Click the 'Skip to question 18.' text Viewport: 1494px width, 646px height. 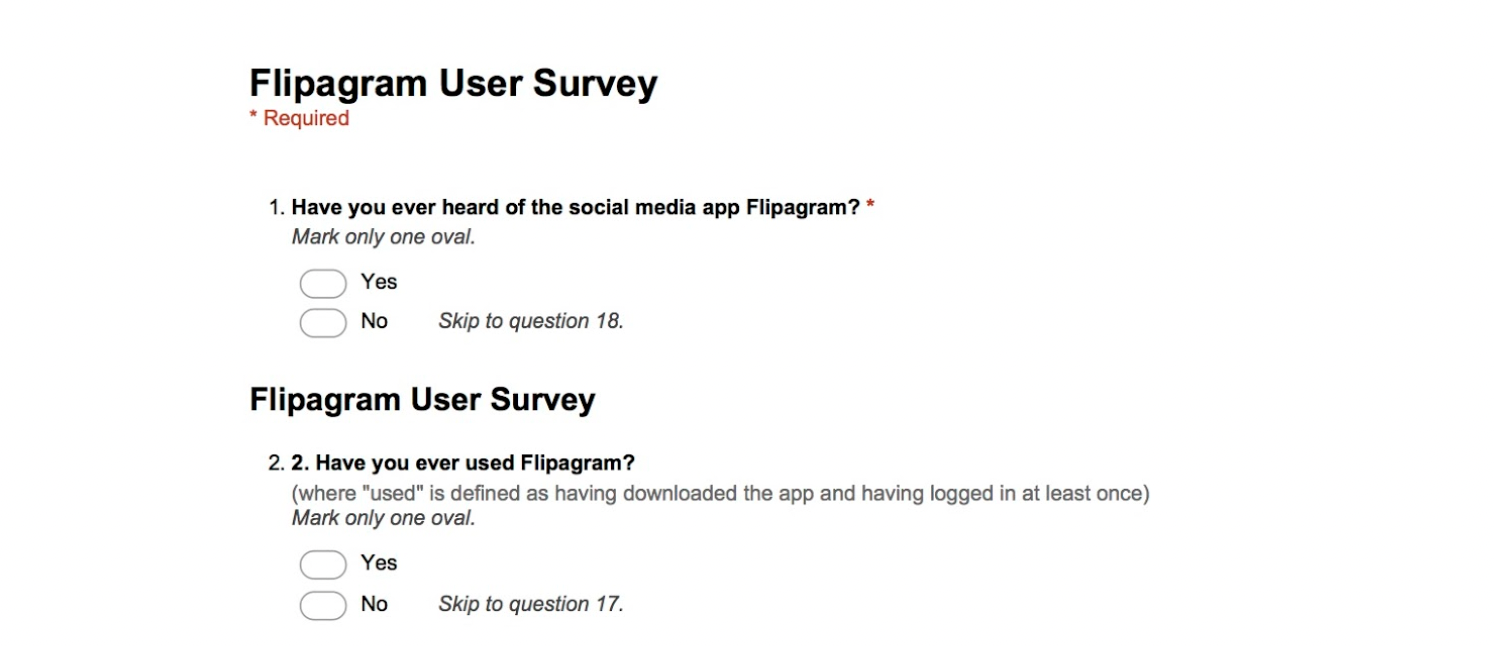pos(531,321)
